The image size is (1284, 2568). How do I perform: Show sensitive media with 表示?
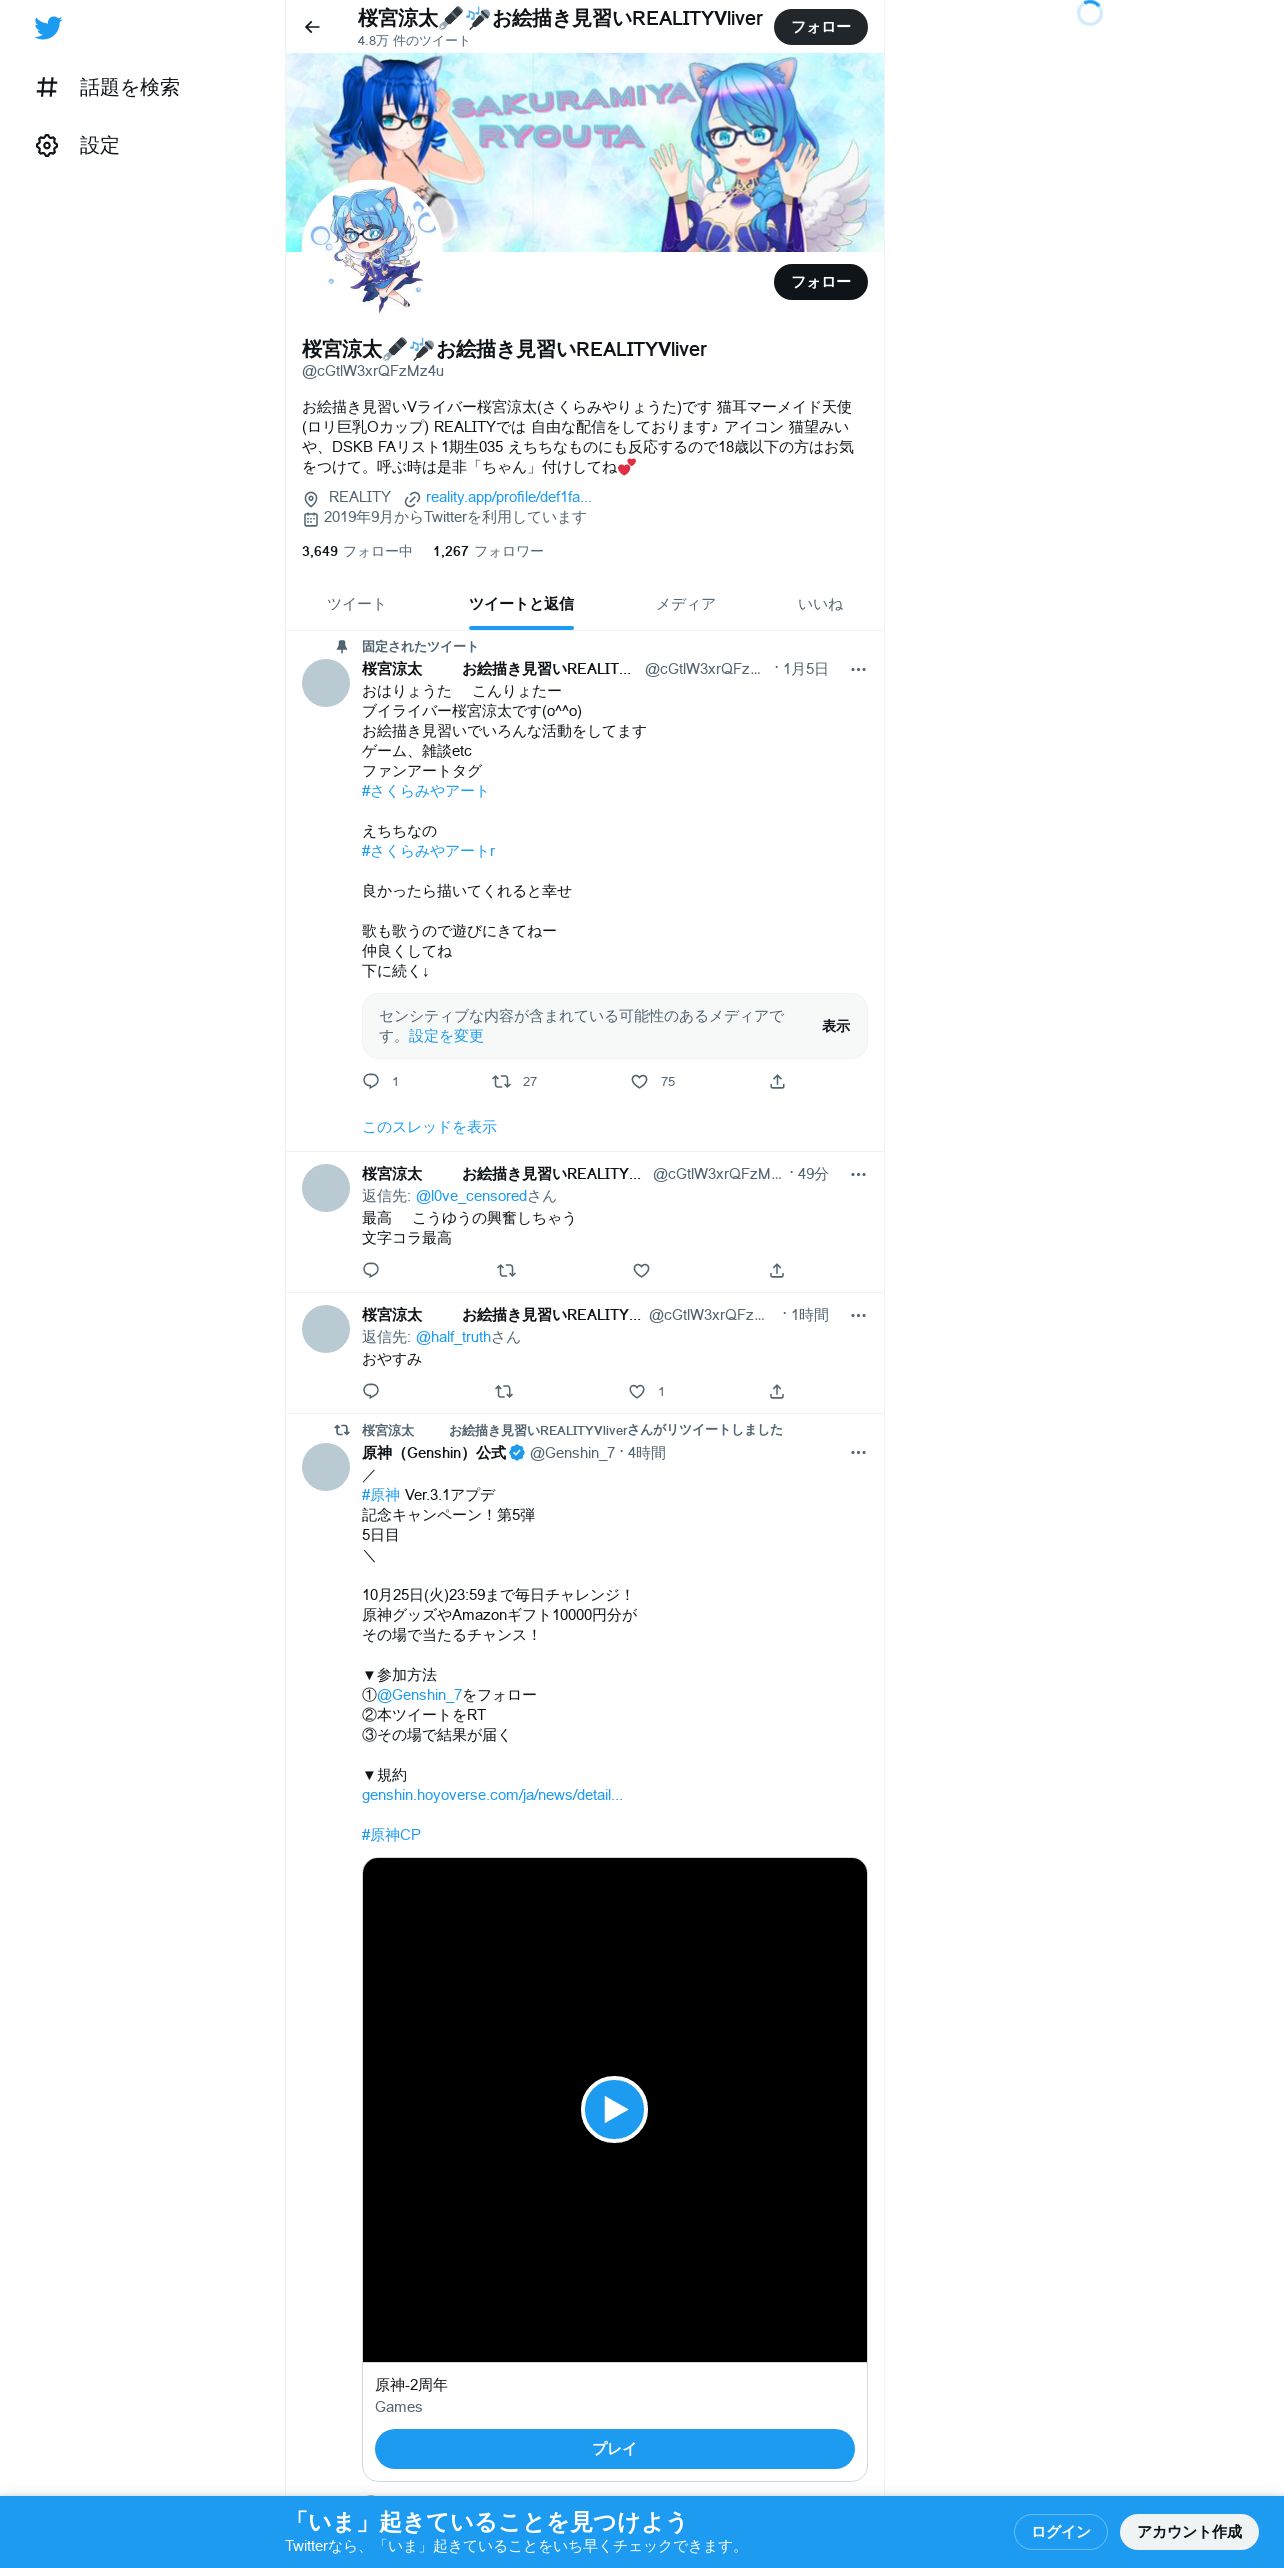[x=836, y=1026]
